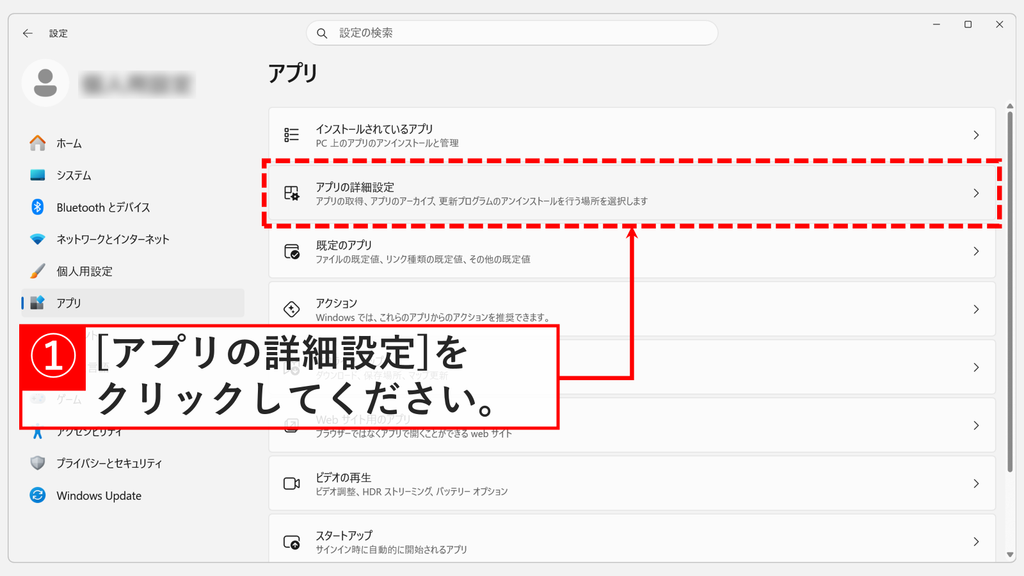Open スタートアップ settings
This screenshot has height=576, width=1024.
click(632, 539)
